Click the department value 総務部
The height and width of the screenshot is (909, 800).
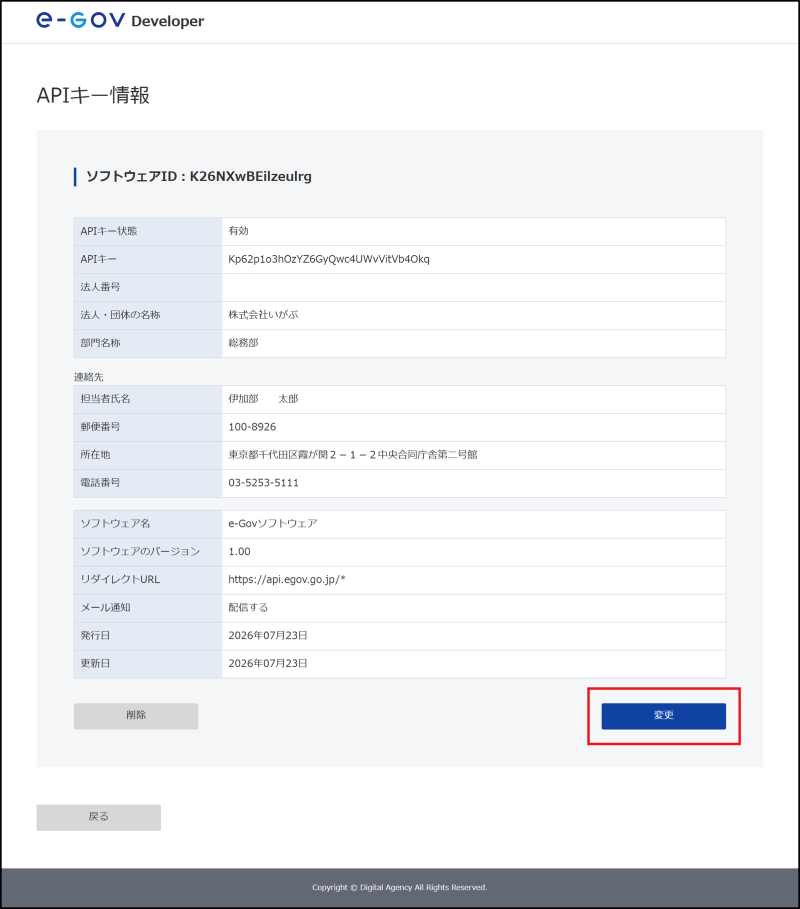tap(243, 343)
